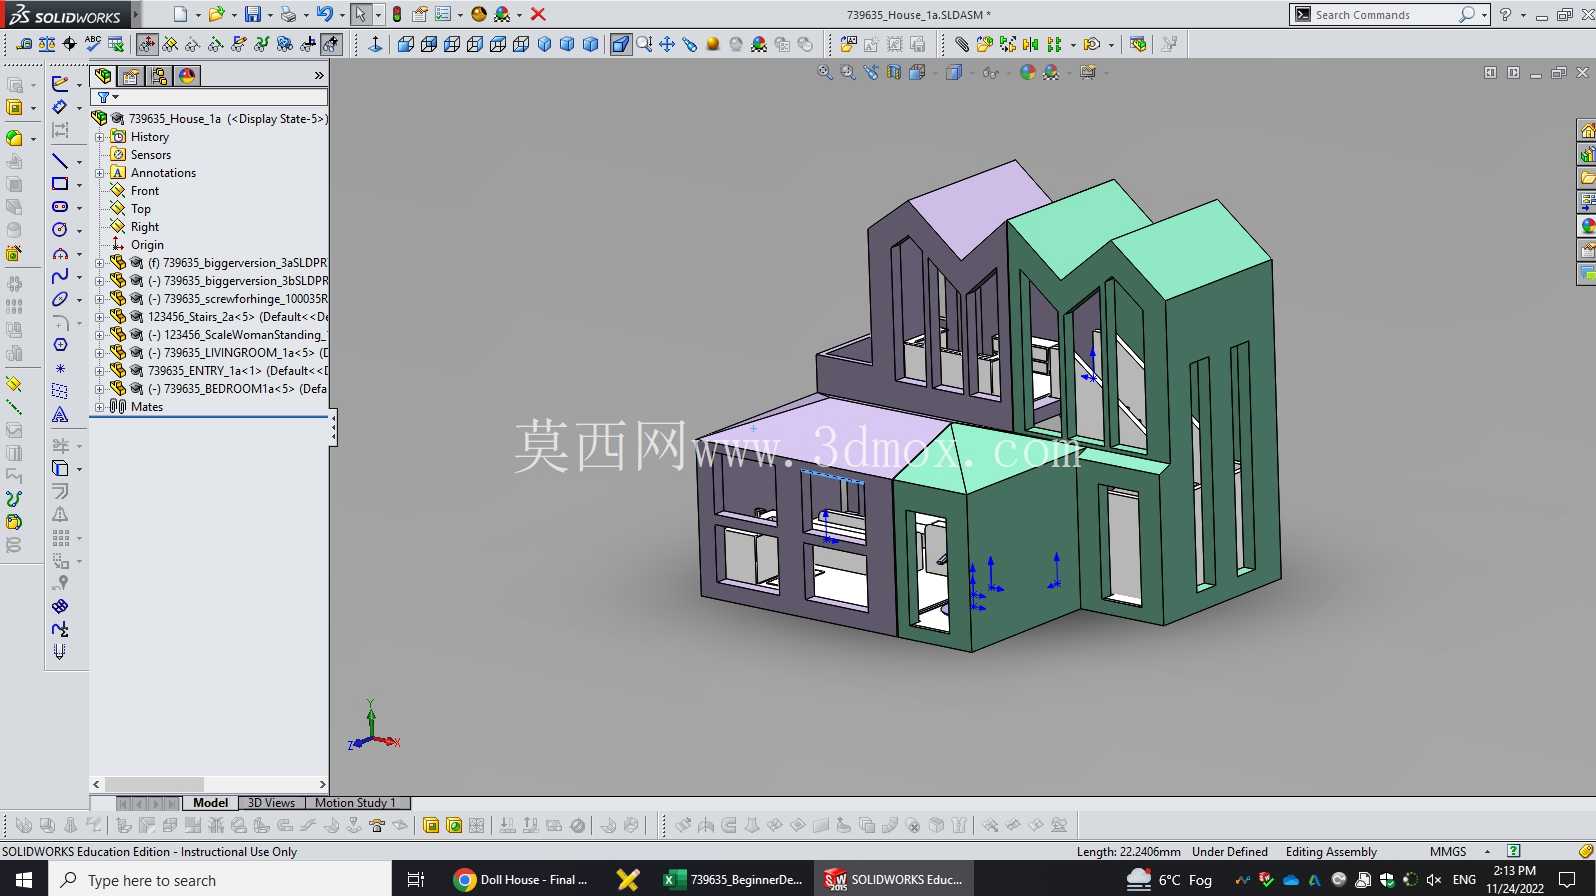Viewport: 1596px width, 896px height.
Task: Undo the last action
Action: pos(324,14)
